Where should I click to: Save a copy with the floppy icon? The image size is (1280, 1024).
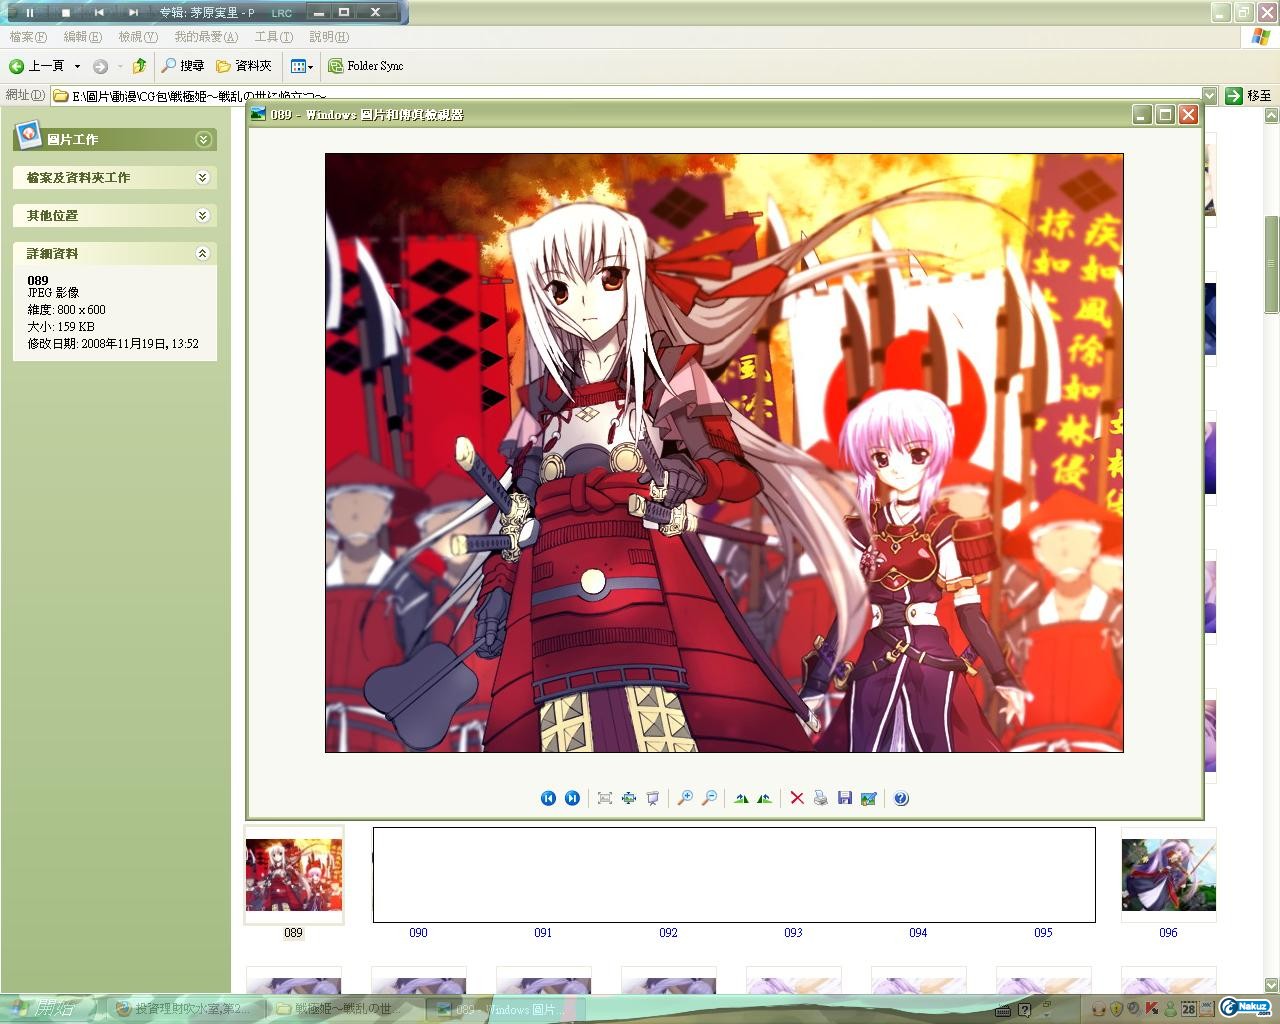[845, 798]
